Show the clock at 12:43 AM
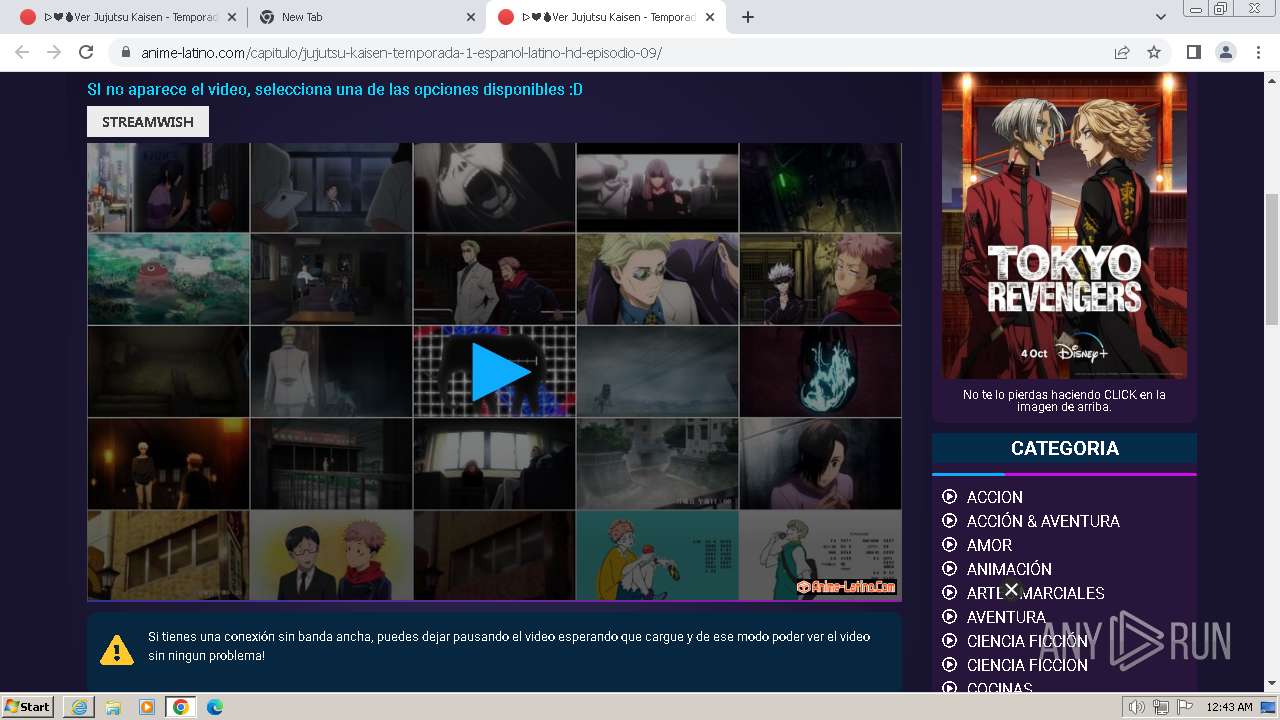Viewport: 1280px width, 720px height. coord(1229,707)
